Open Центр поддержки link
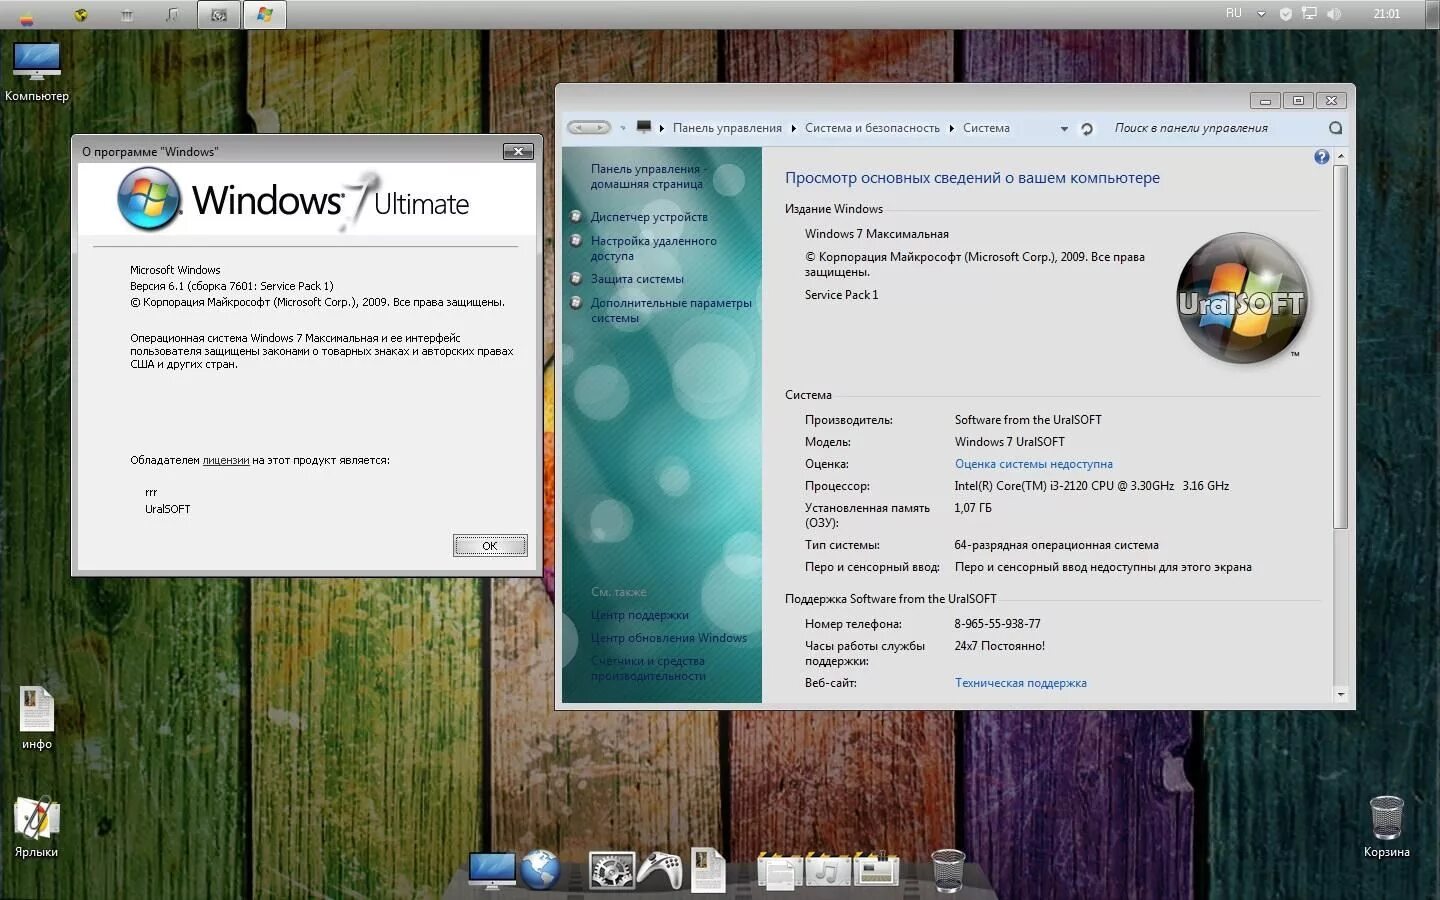The image size is (1440, 900). [x=639, y=615]
